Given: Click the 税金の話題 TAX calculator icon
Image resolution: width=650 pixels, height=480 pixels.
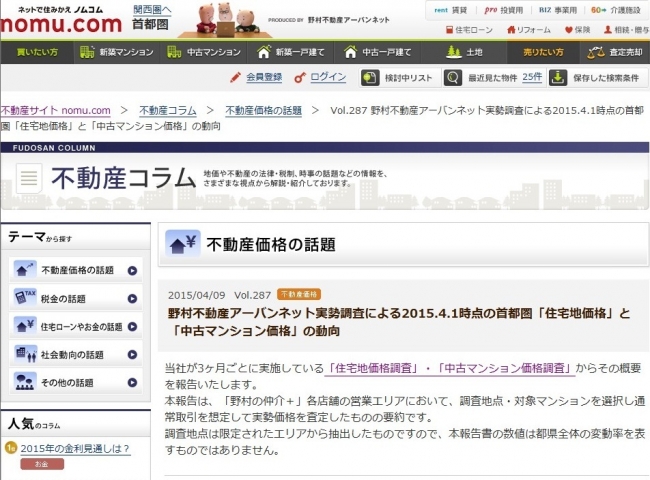Looking at the screenshot, I should (25, 298).
